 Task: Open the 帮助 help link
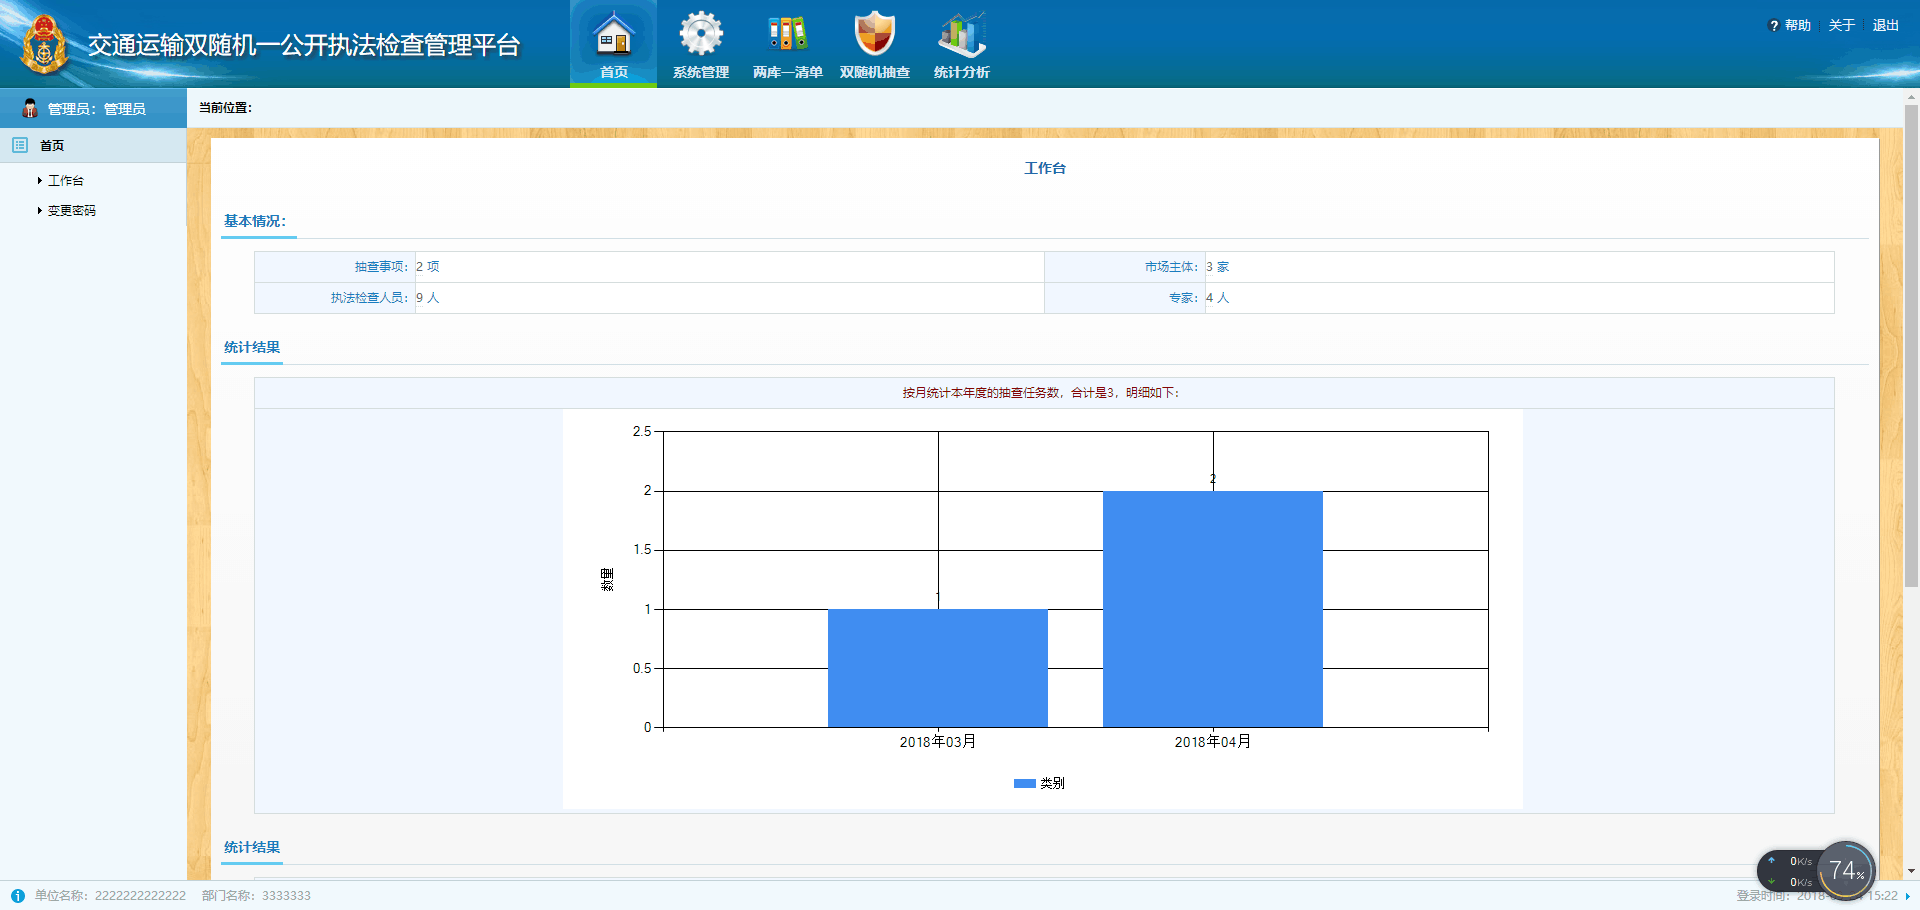pyautogui.click(x=1798, y=26)
